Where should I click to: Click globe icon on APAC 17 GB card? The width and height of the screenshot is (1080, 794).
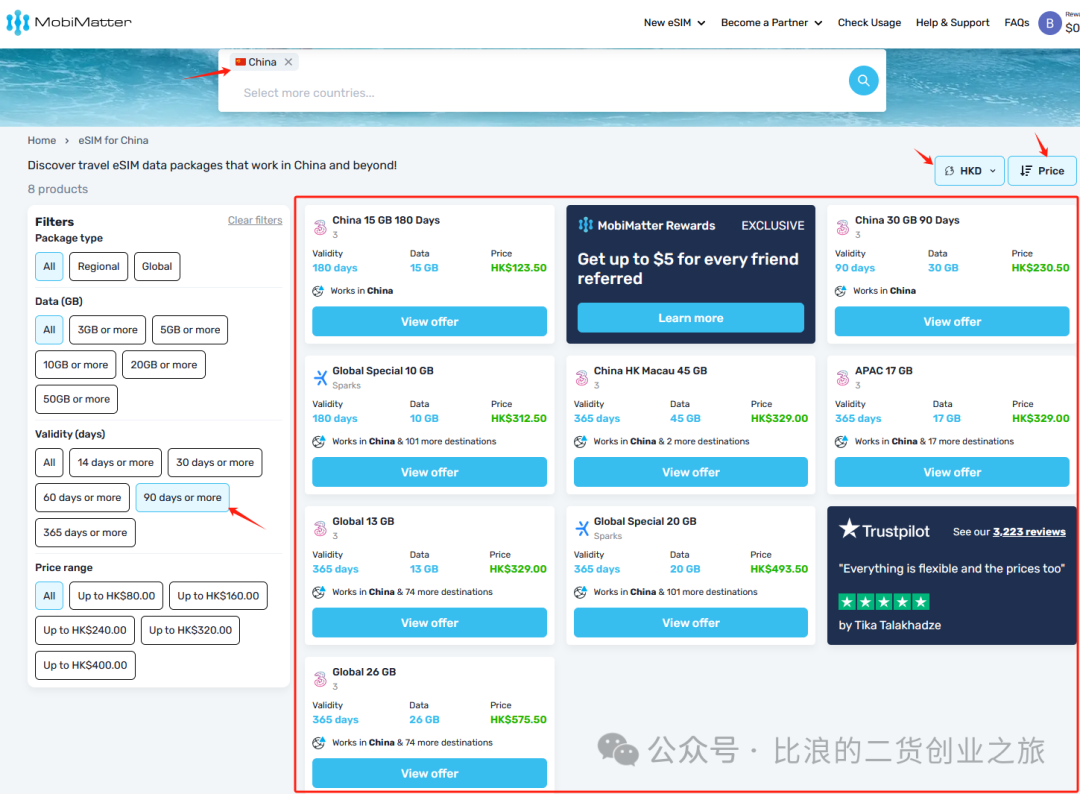click(x=841, y=441)
